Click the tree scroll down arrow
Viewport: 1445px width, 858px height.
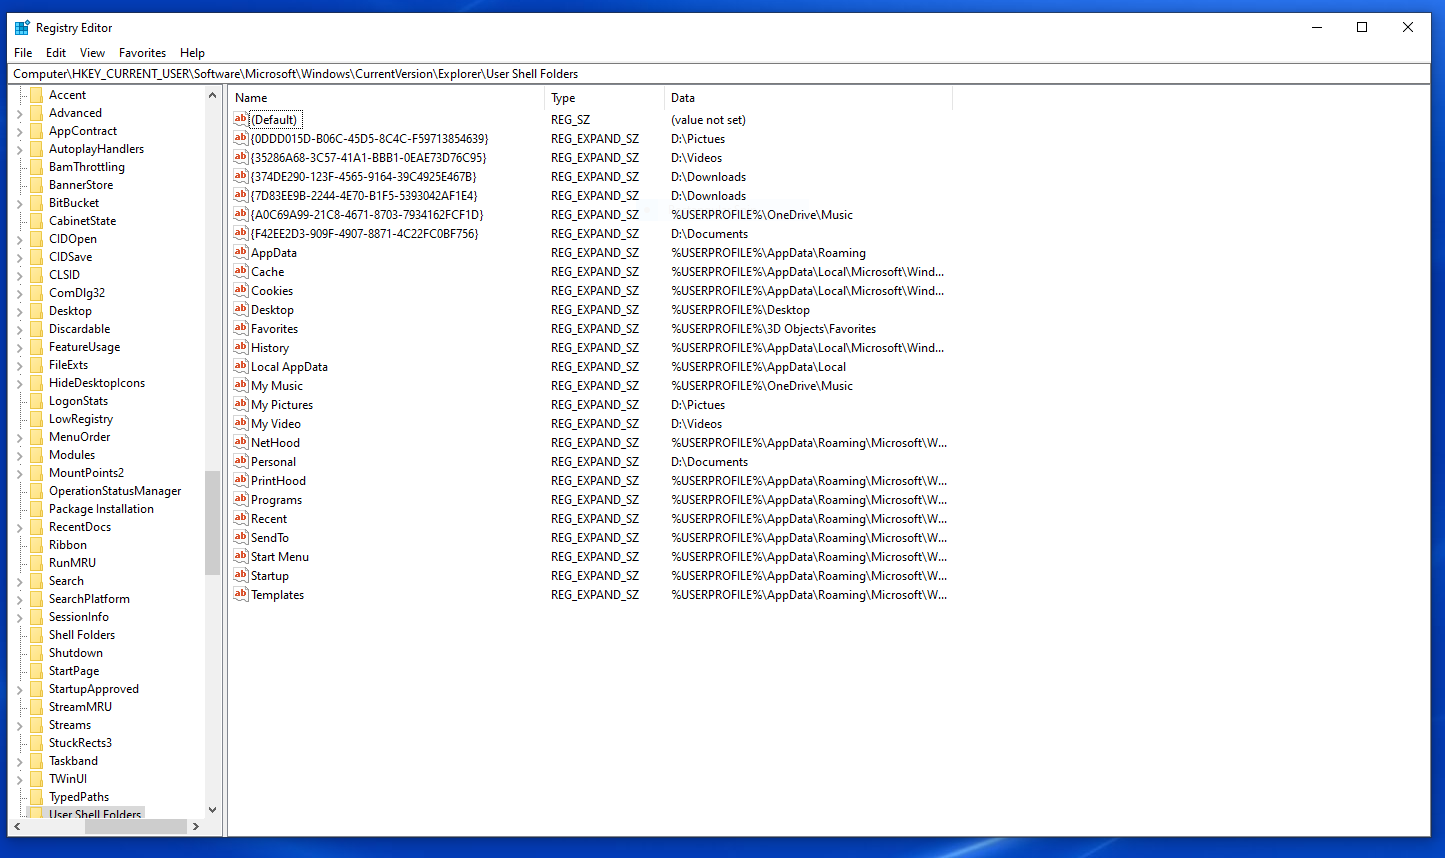coord(212,810)
